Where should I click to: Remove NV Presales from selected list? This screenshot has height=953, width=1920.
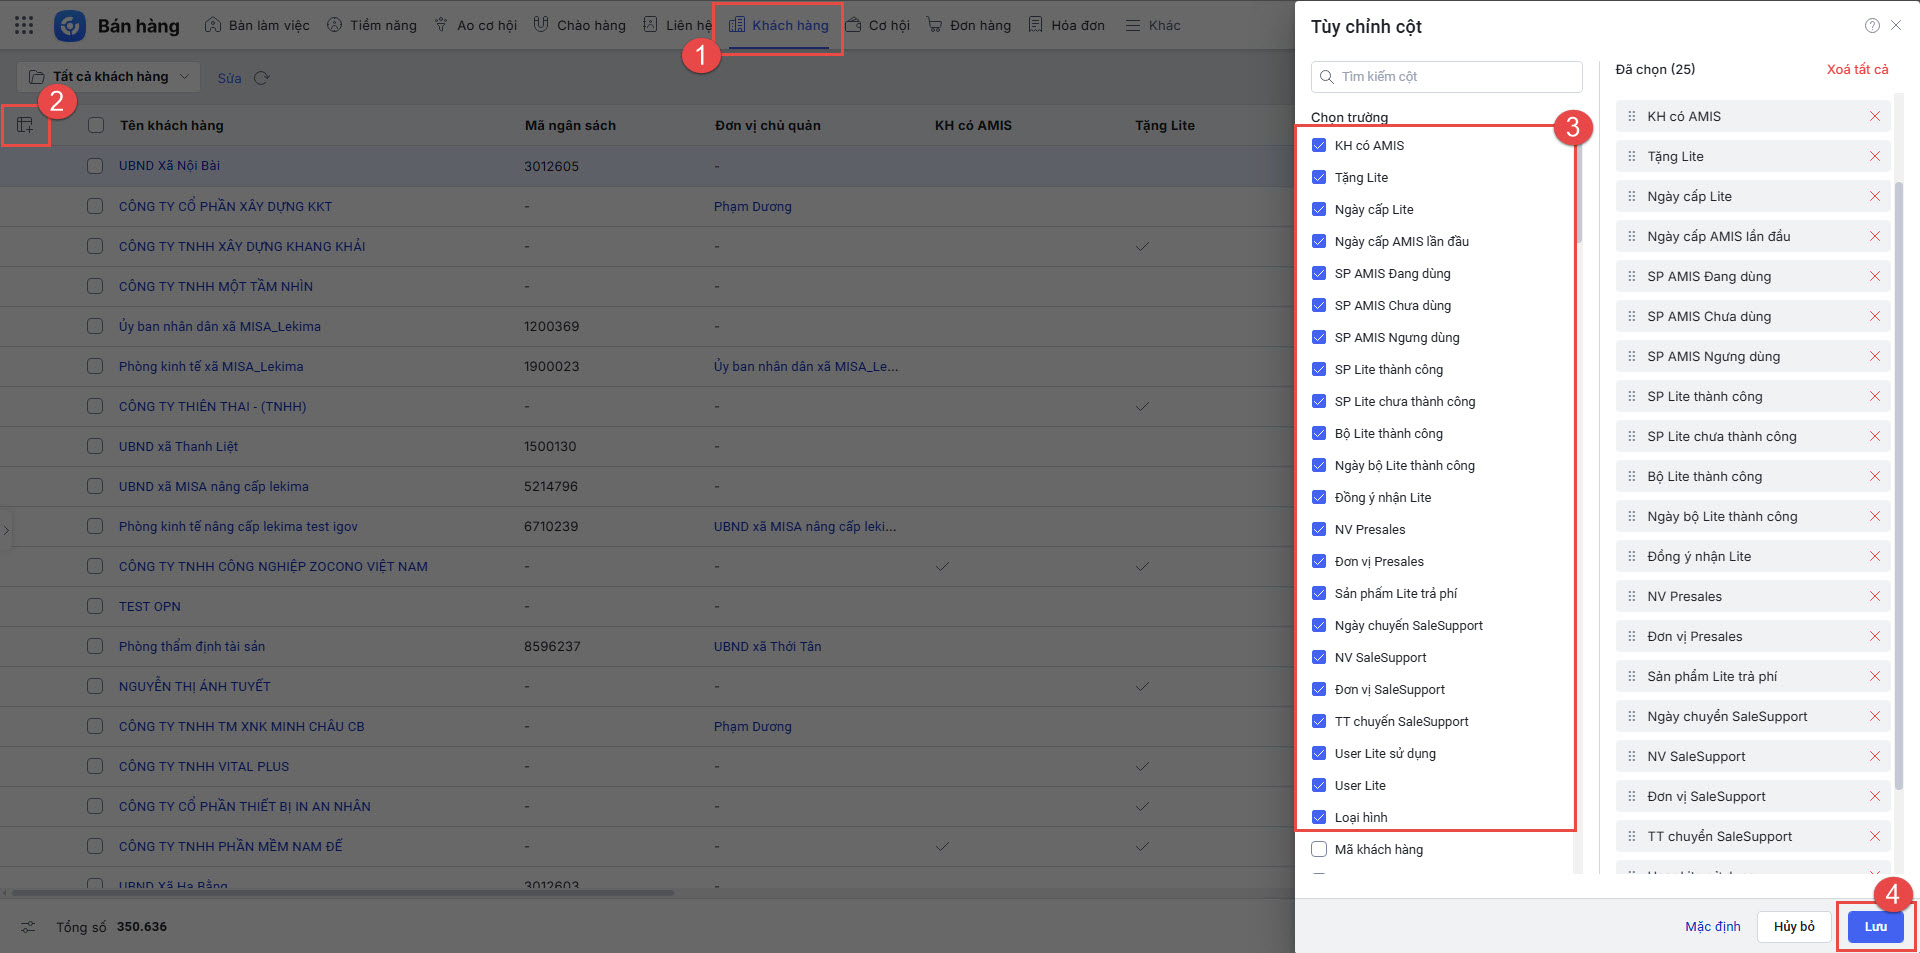(x=1875, y=597)
